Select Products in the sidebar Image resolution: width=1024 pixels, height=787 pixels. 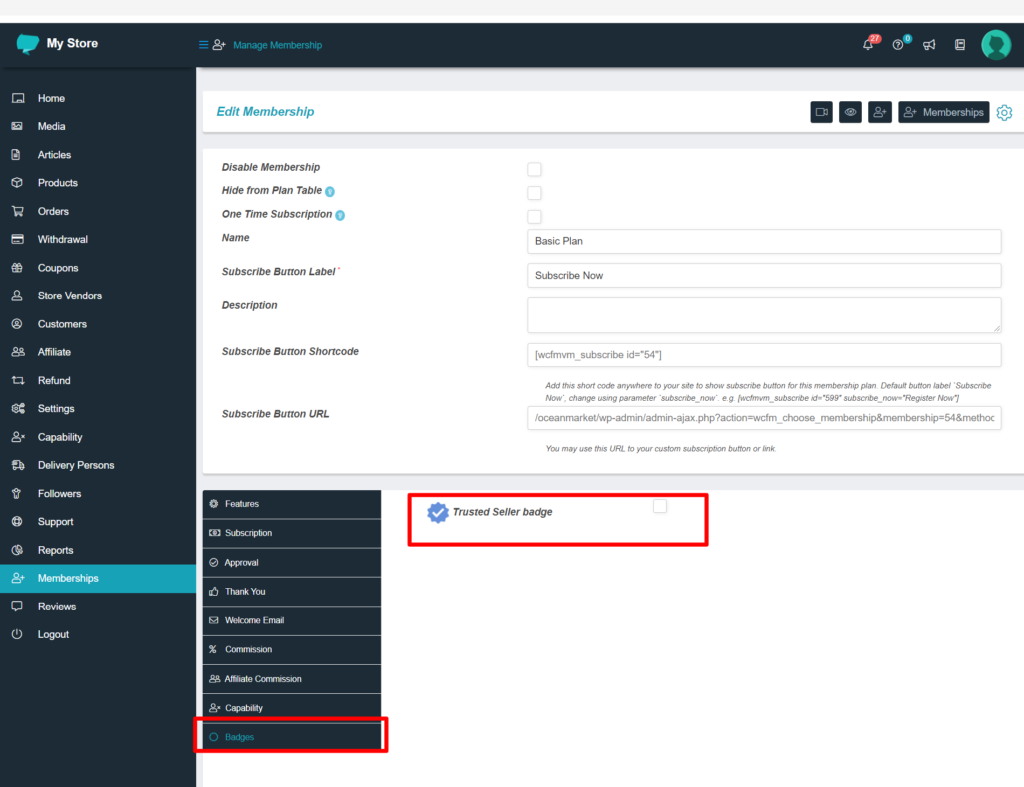(57, 183)
